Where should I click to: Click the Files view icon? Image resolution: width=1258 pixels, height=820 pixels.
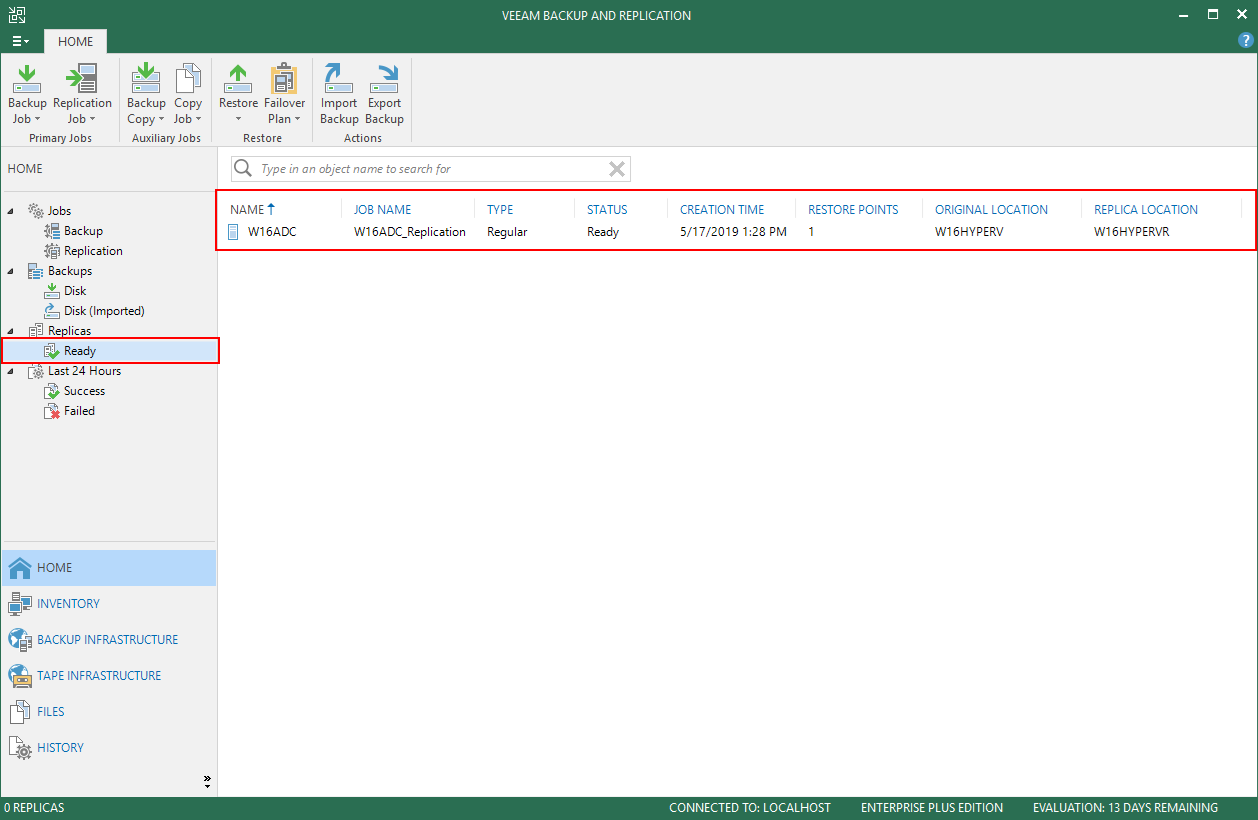[19, 712]
